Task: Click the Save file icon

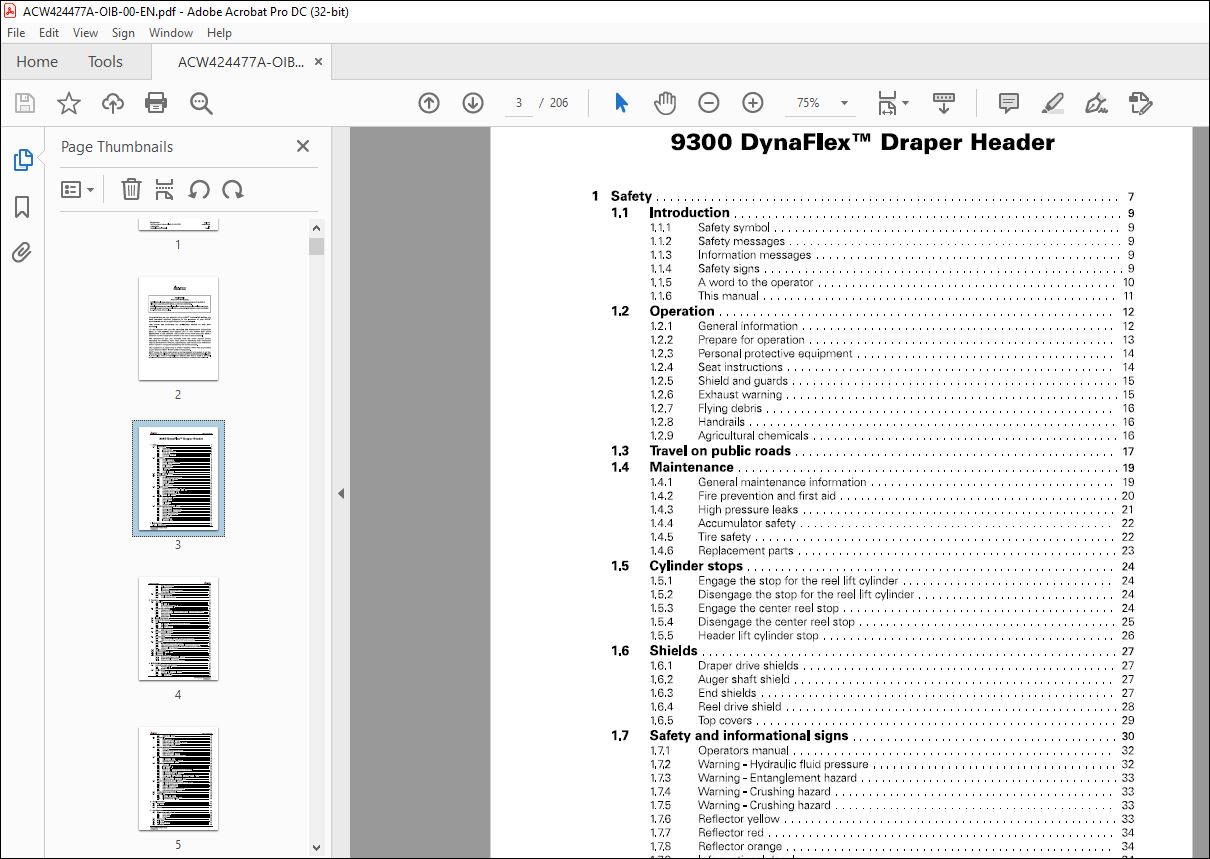Action: [25, 103]
